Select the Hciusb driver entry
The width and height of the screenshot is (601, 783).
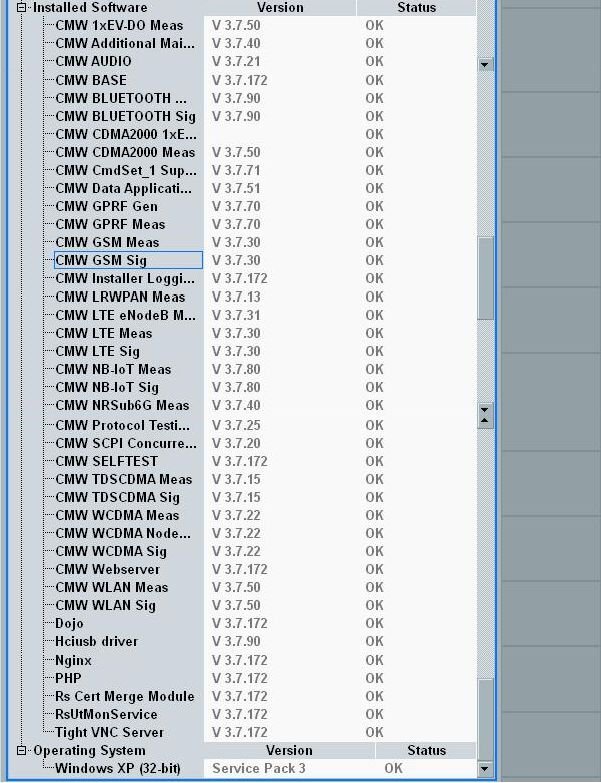[x=96, y=642]
